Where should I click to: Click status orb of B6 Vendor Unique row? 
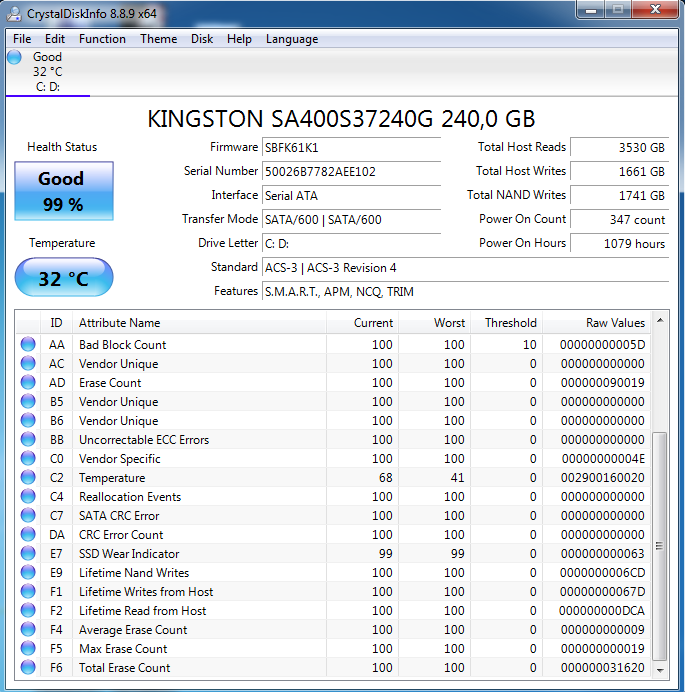(x=28, y=420)
